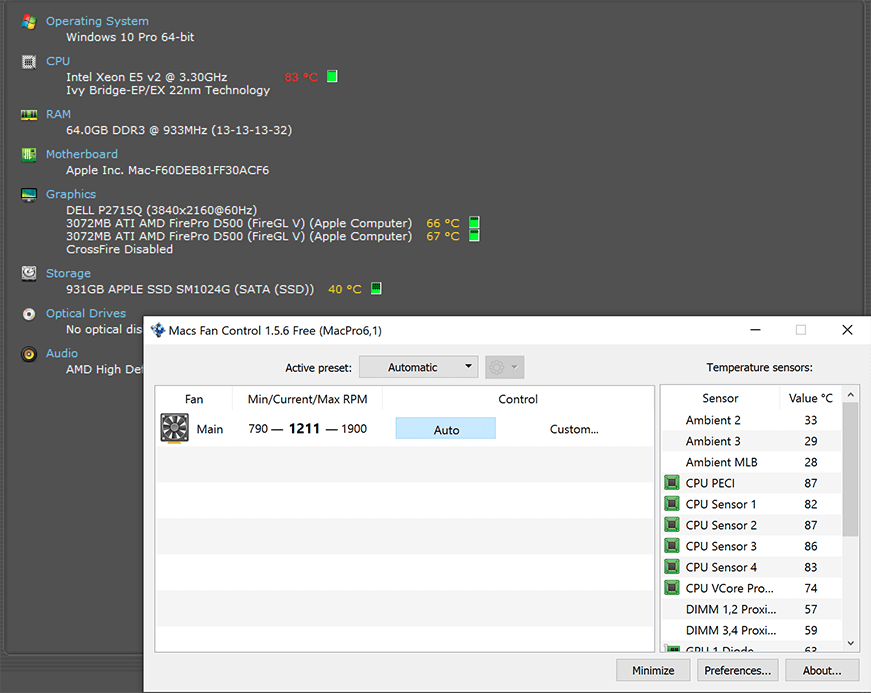871x693 pixels.
Task: Click the Control column header
Action: point(518,399)
